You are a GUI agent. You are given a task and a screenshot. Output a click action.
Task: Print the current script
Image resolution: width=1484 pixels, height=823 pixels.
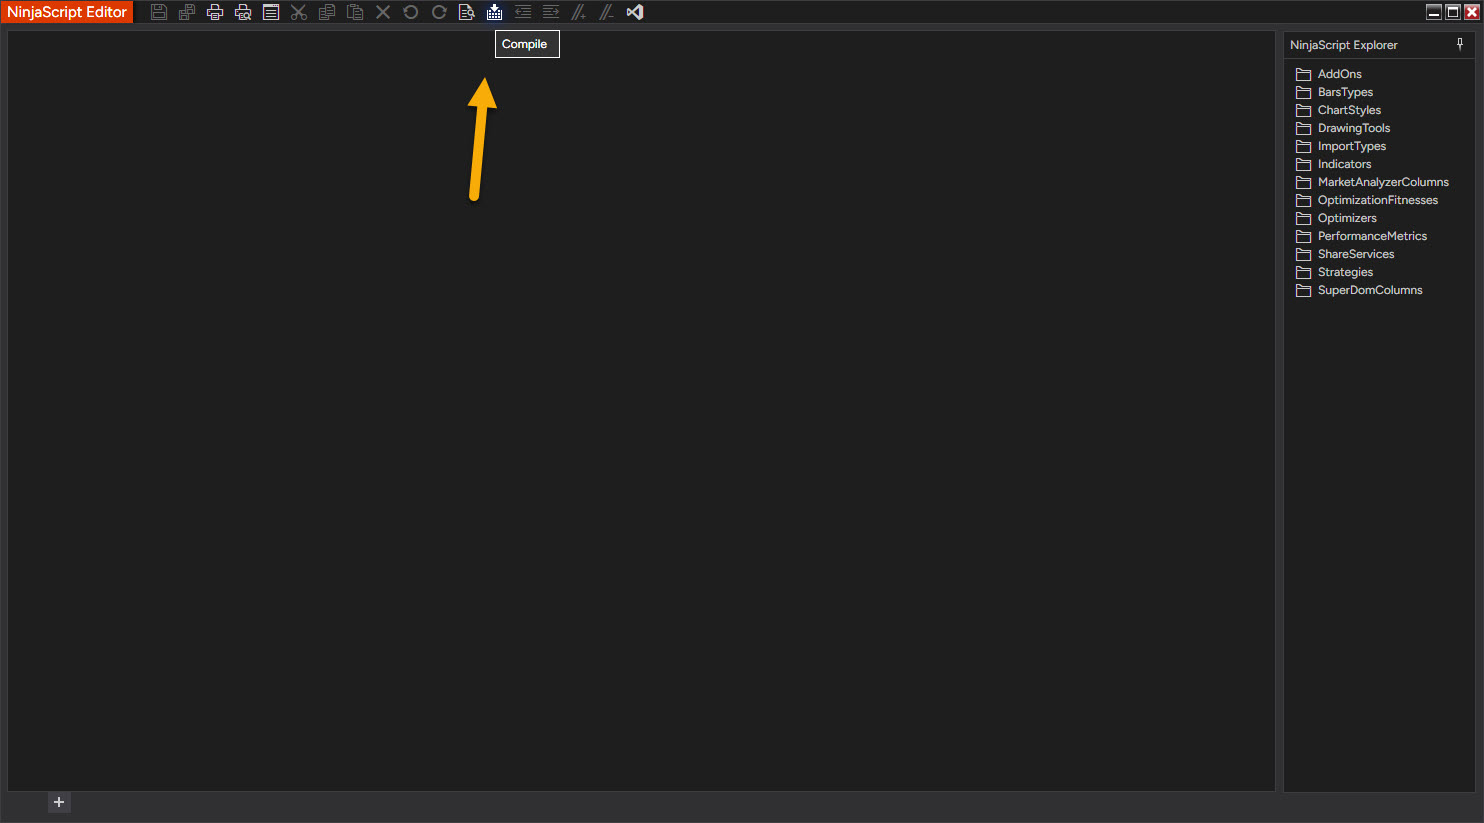215,12
